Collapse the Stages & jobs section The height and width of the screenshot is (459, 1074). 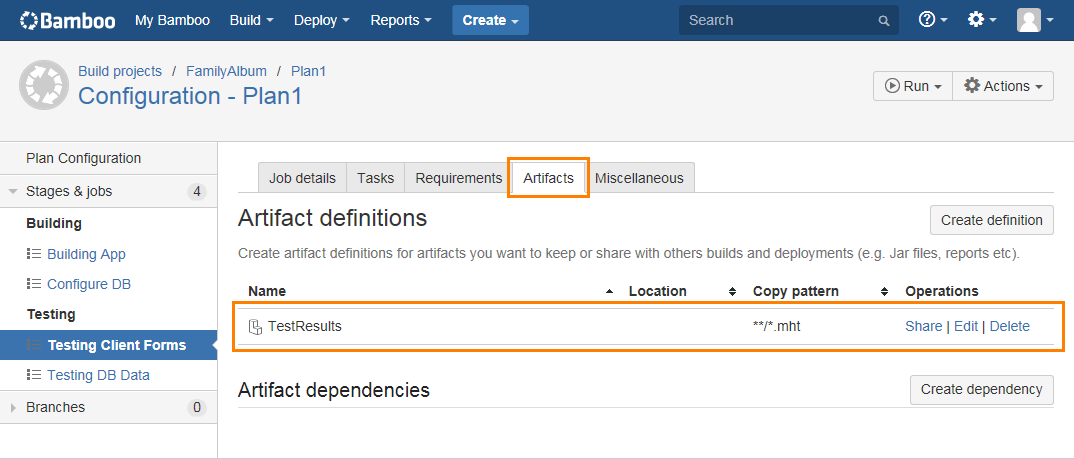(14, 191)
